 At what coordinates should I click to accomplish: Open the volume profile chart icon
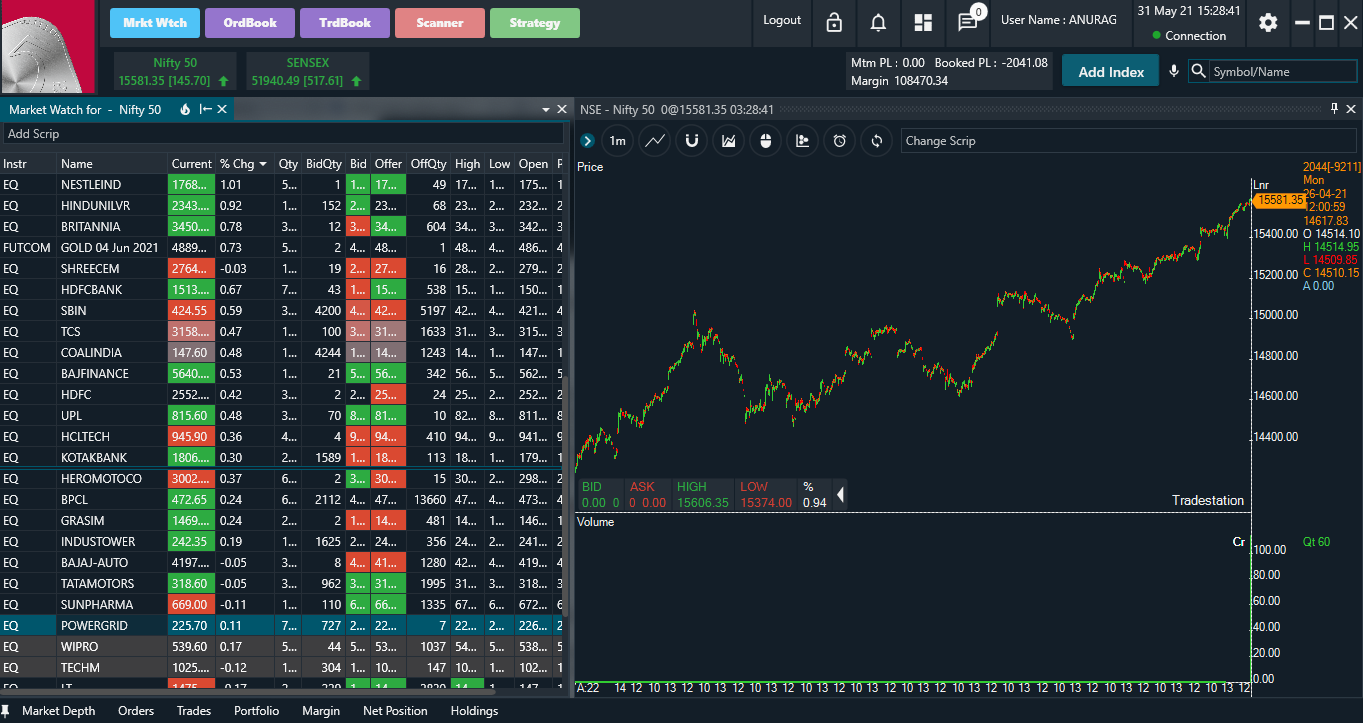(803, 141)
